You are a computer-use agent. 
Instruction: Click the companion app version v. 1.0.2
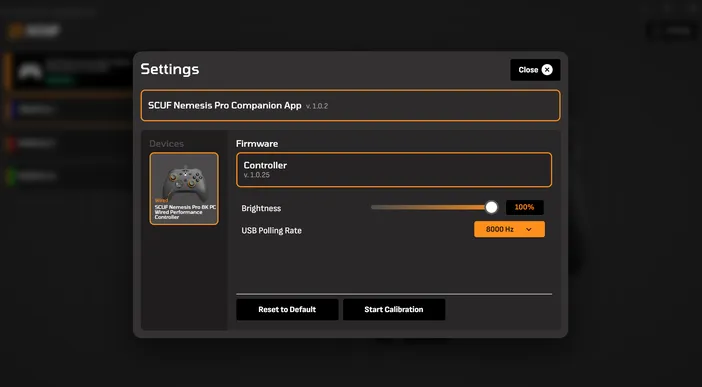click(317, 106)
